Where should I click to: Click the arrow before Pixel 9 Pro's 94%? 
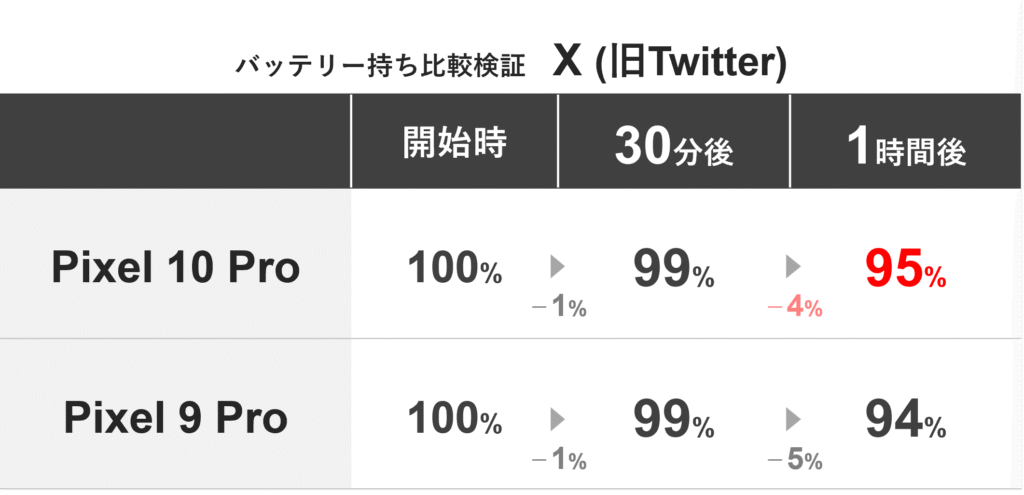click(794, 419)
